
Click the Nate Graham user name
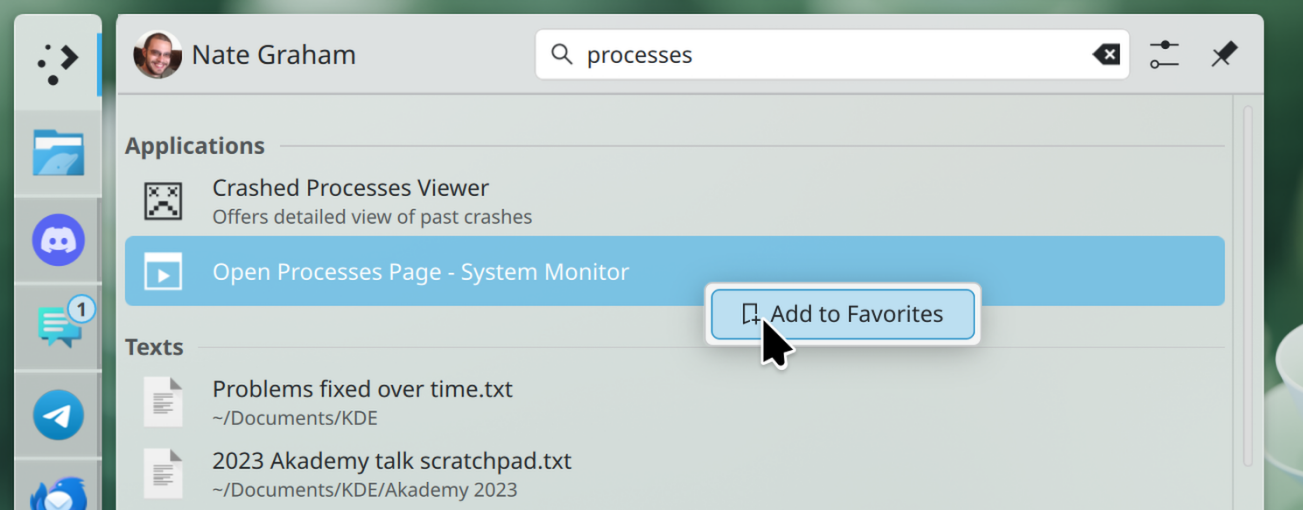[273, 55]
